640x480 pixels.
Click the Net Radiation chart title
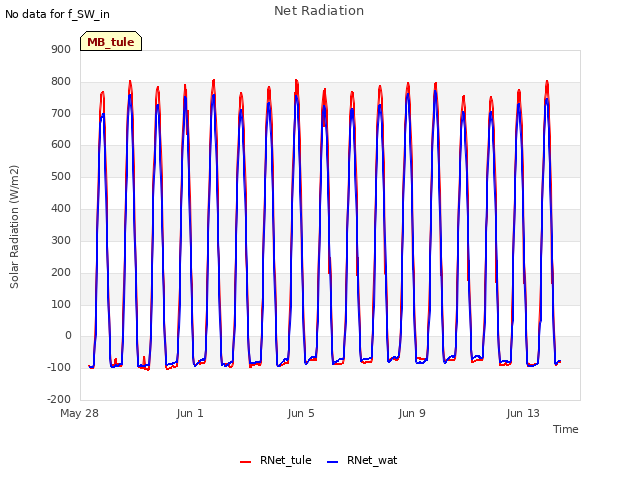(x=319, y=11)
